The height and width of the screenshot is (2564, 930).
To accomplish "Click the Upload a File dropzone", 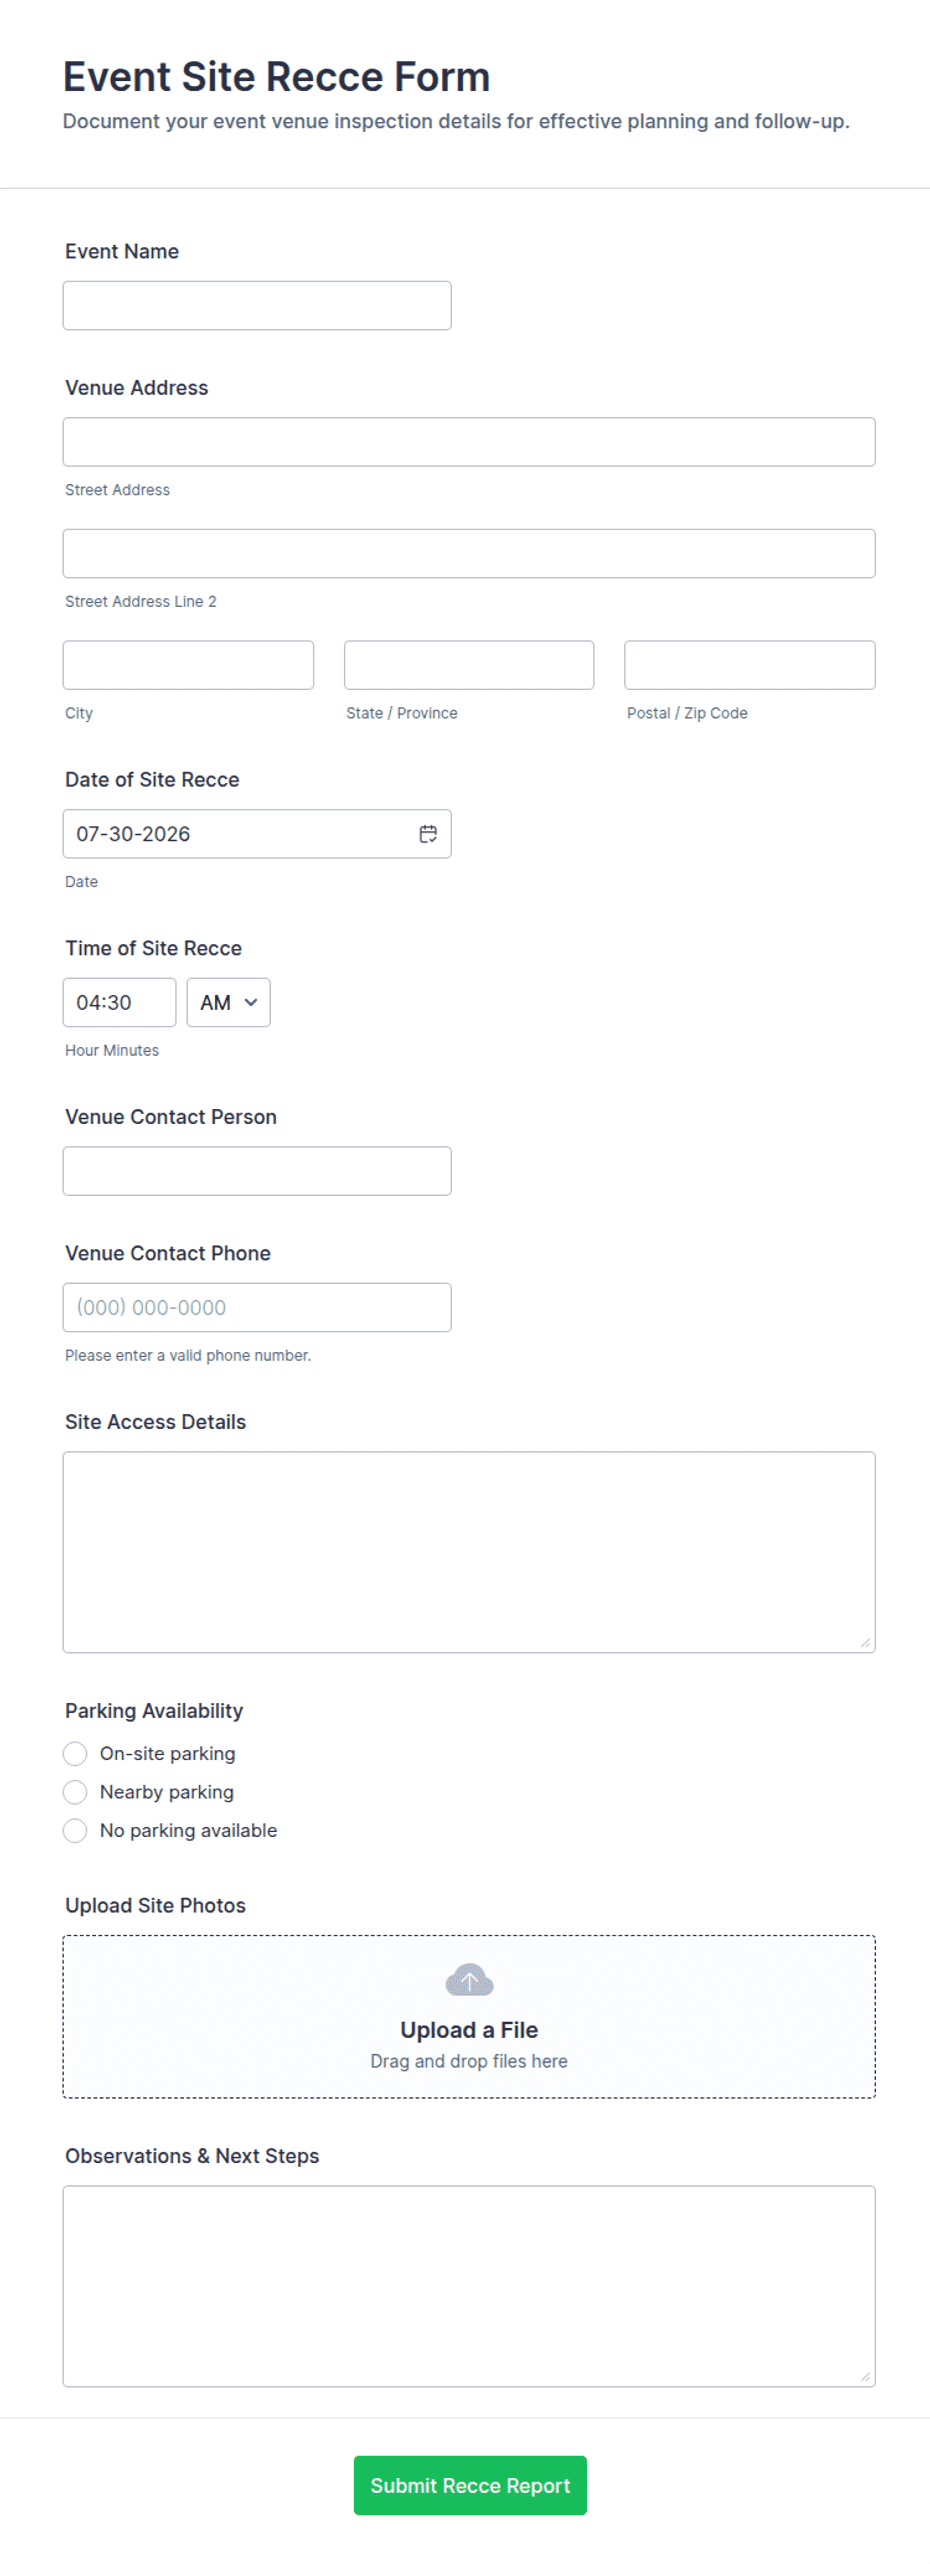I will [x=469, y=2016].
